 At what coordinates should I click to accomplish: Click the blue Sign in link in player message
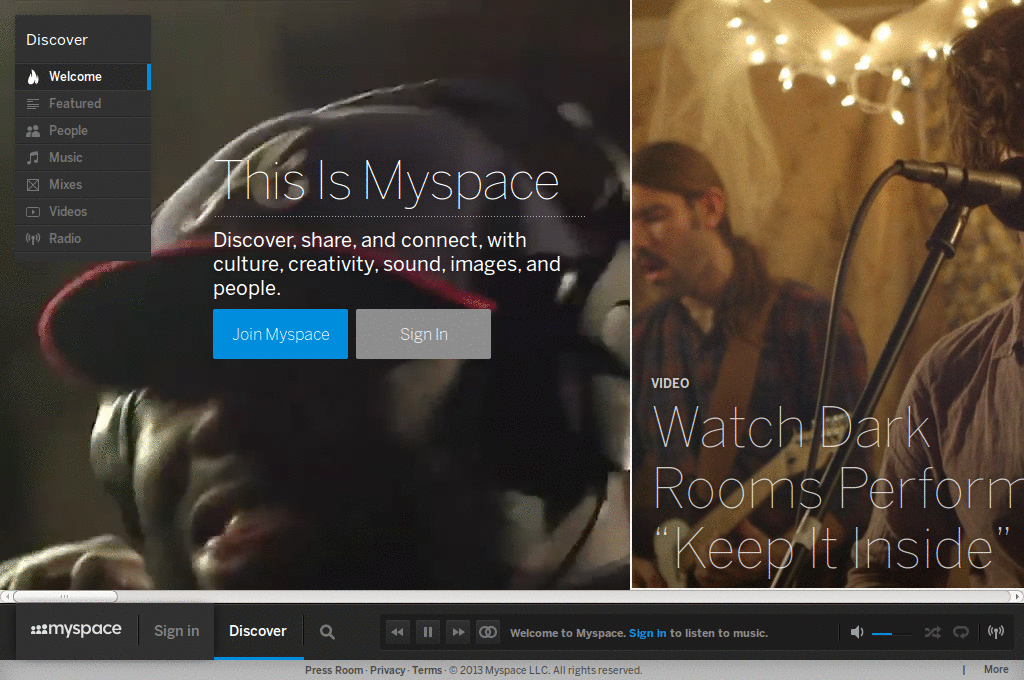coord(647,633)
